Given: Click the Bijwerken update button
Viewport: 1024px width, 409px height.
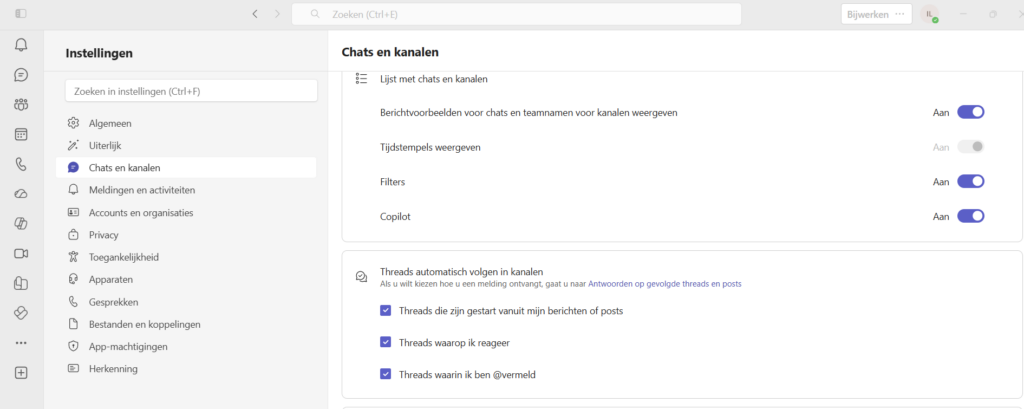Looking at the screenshot, I should coord(869,14).
